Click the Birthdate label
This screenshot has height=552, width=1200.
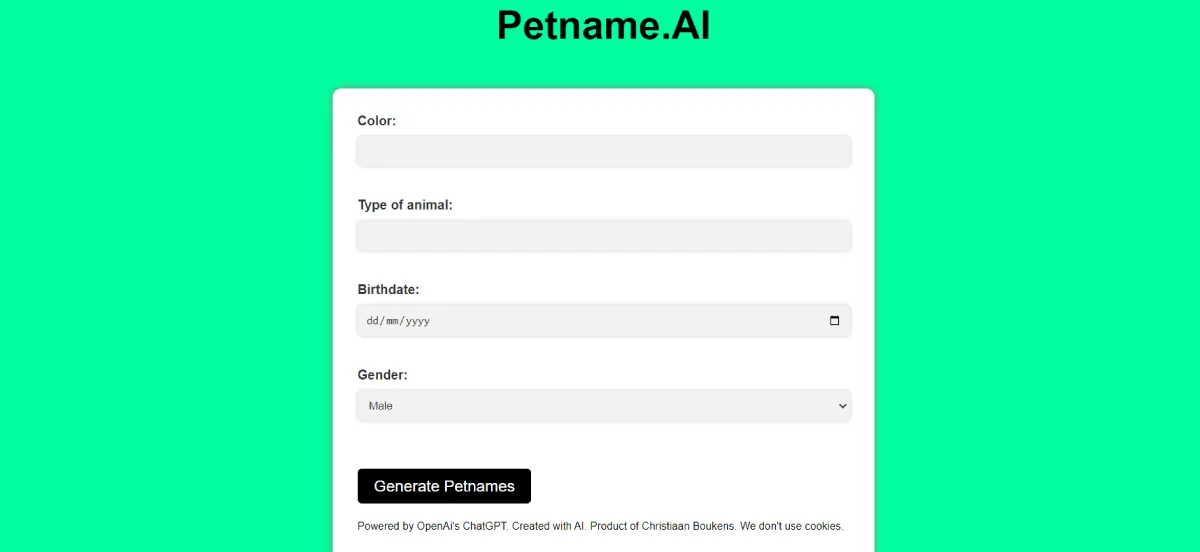(x=388, y=290)
